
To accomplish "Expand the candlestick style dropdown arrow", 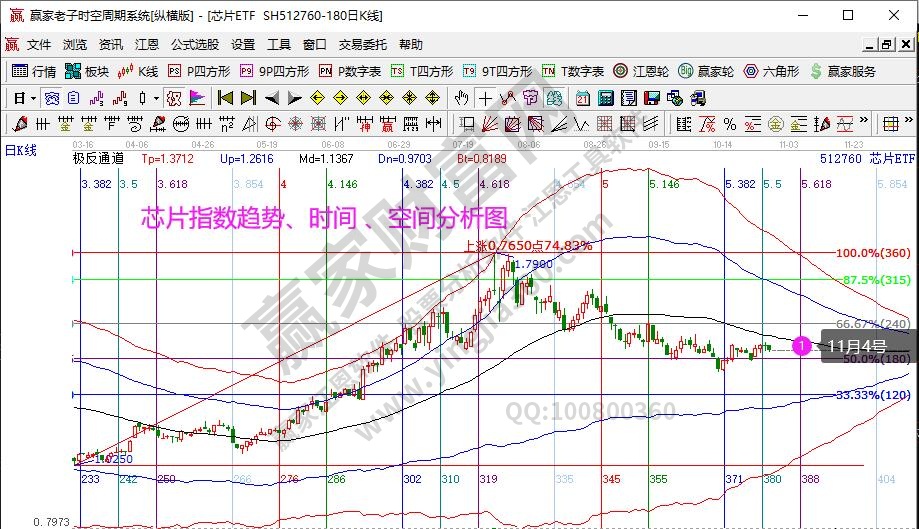I will 156,98.
